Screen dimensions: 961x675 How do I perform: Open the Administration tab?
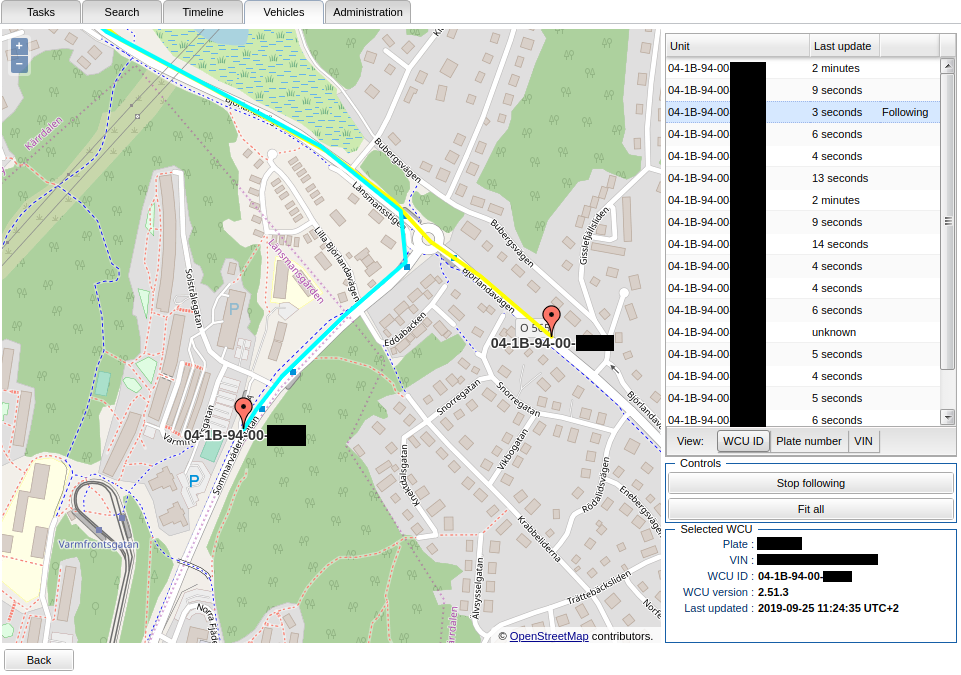click(x=367, y=12)
